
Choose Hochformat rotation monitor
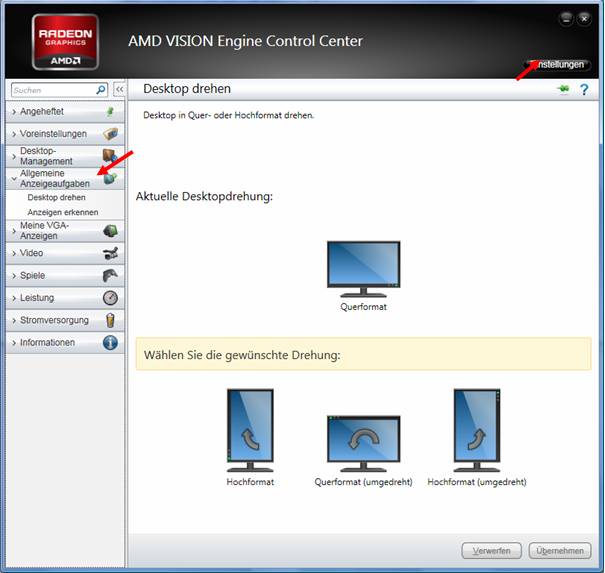(x=250, y=430)
